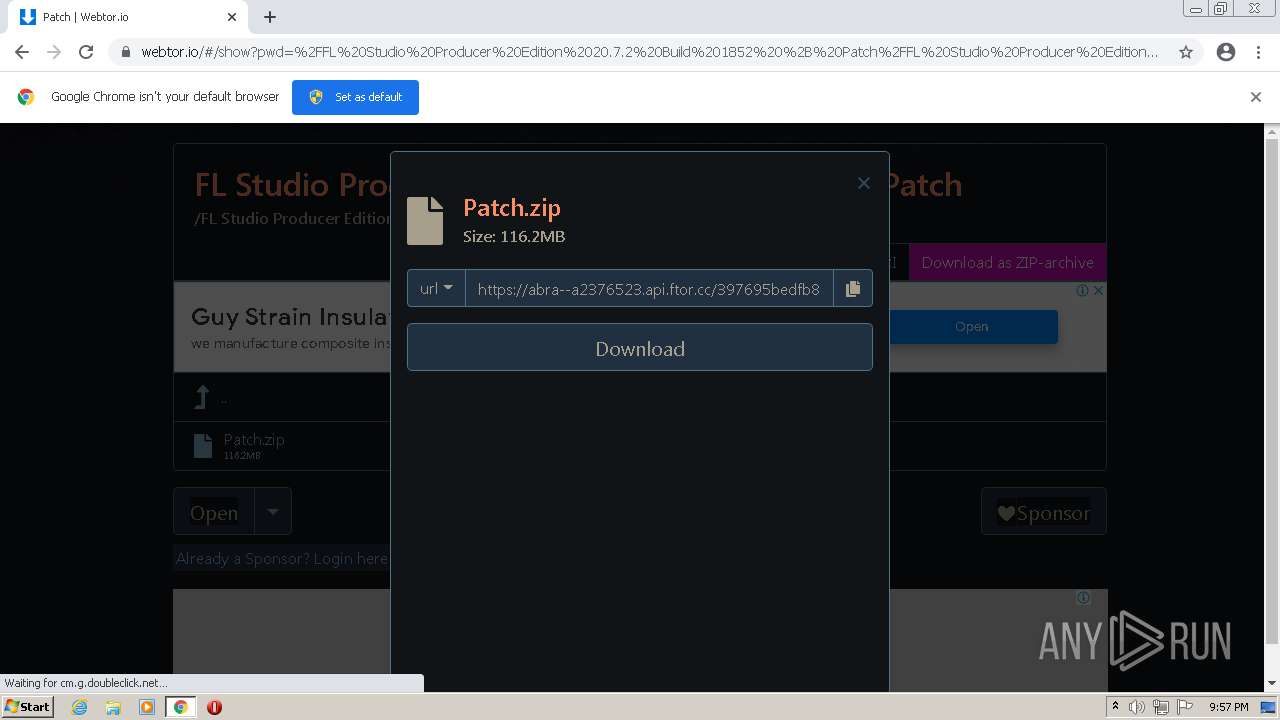Click Chrome icon in taskbar
This screenshot has width=1280, height=720.
click(180, 707)
